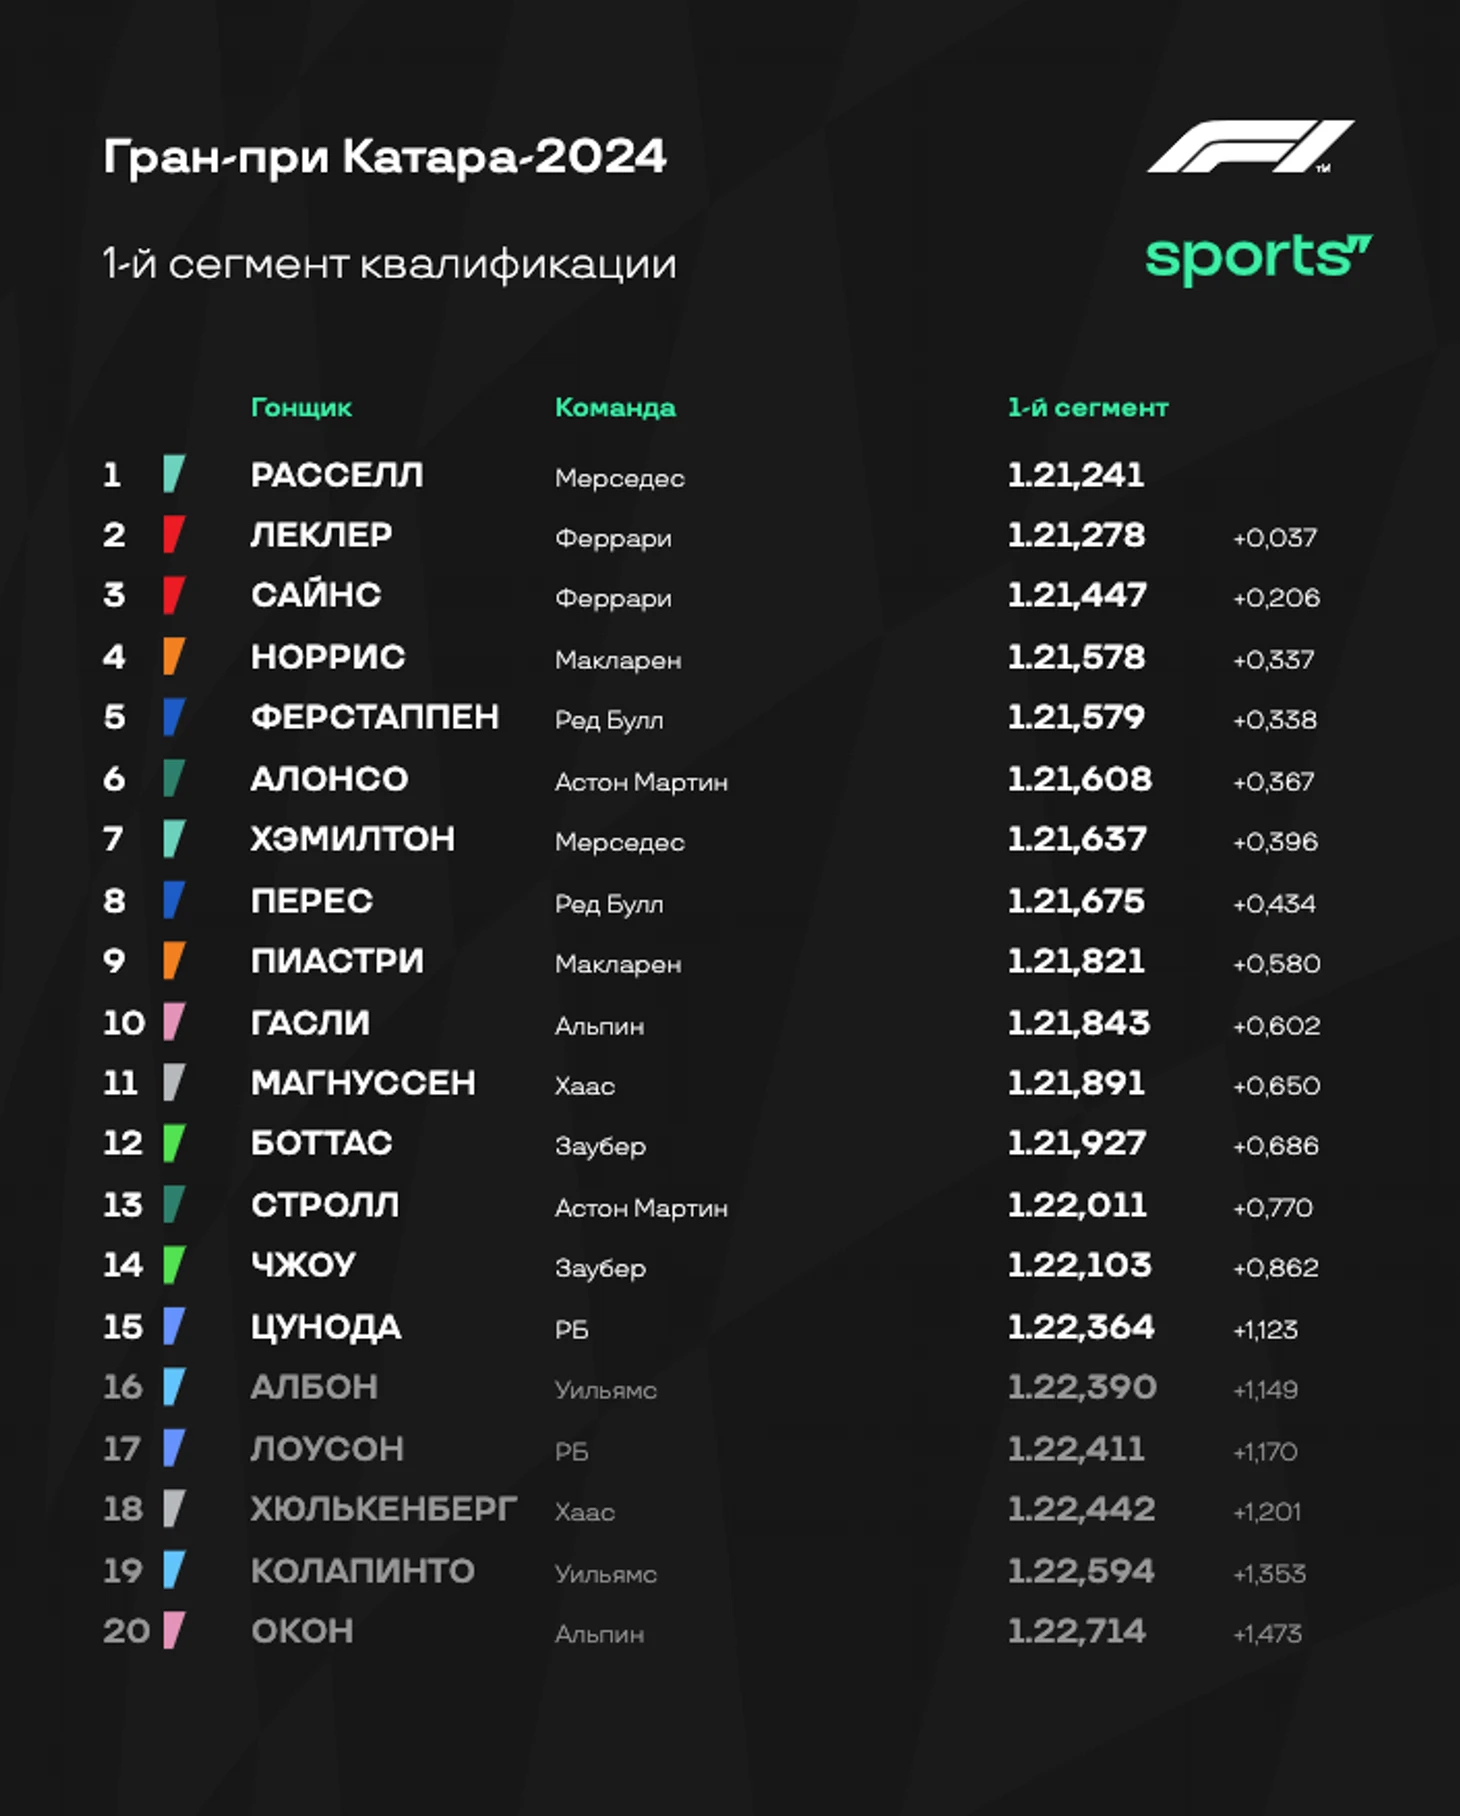Click the 1-й сегмент column header
This screenshot has height=1816, width=1460.
coord(1087,408)
